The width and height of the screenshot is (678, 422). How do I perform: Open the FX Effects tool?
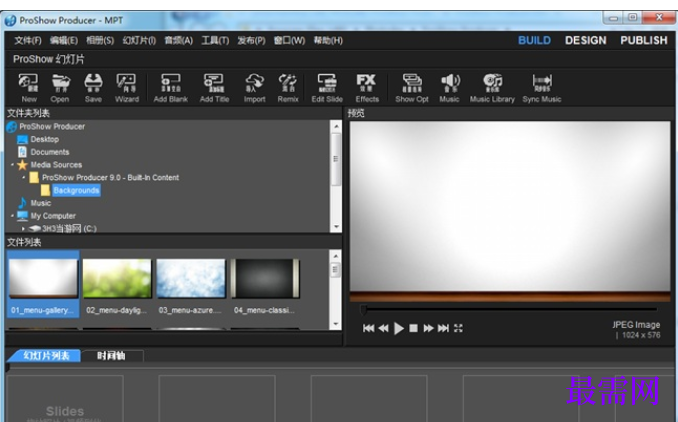[x=367, y=88]
